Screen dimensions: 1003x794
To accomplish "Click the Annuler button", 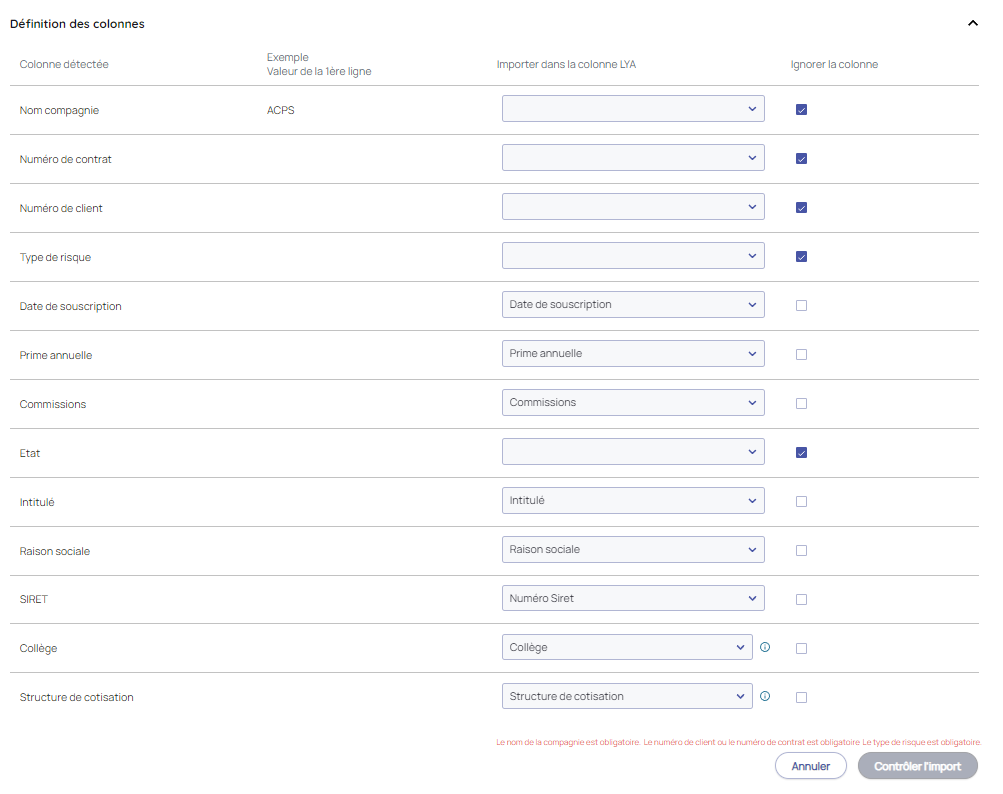I will coord(810,766).
